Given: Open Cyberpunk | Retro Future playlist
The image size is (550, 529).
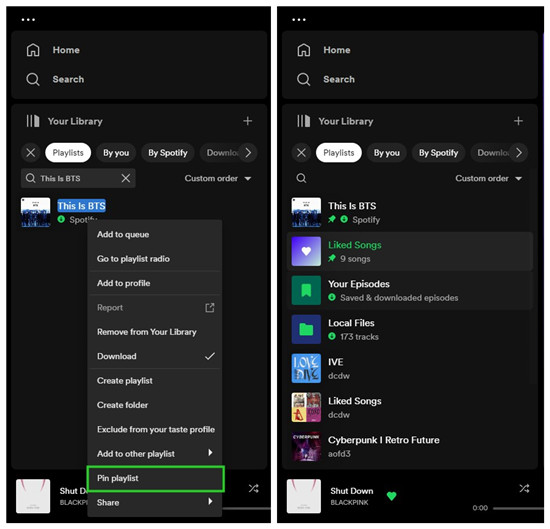Looking at the screenshot, I should tap(410, 446).
